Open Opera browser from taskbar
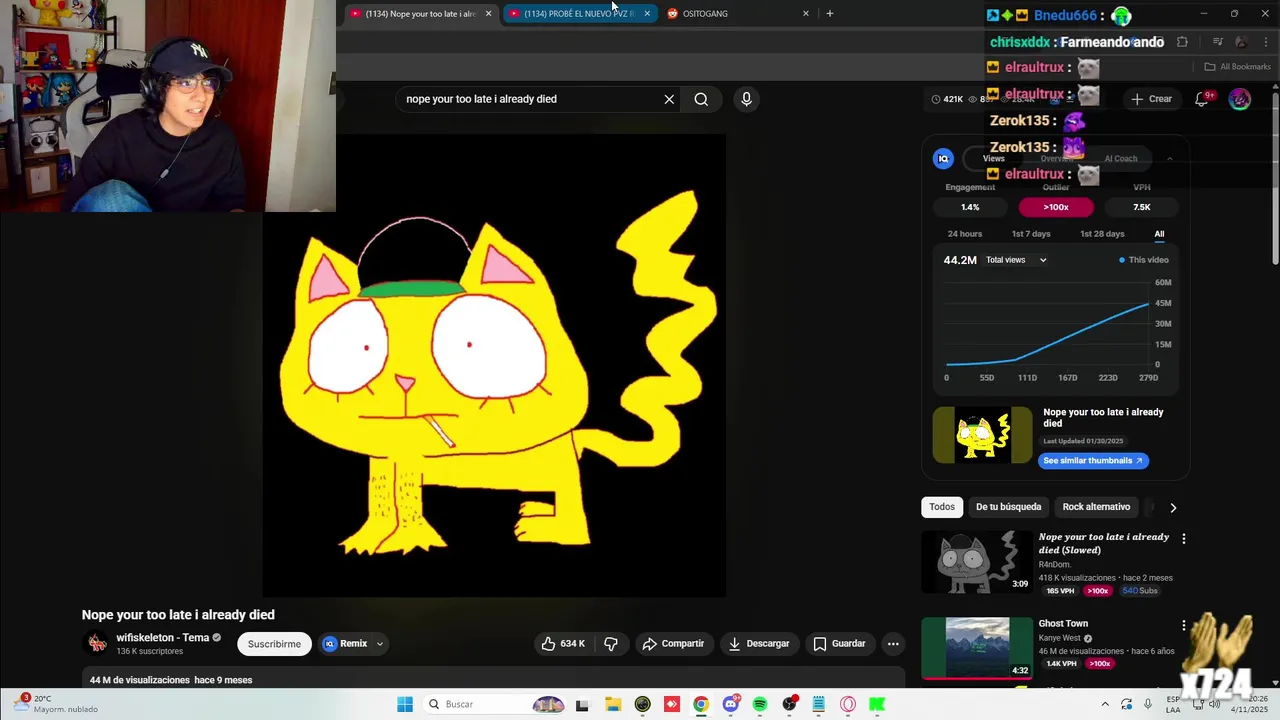 coord(848,704)
